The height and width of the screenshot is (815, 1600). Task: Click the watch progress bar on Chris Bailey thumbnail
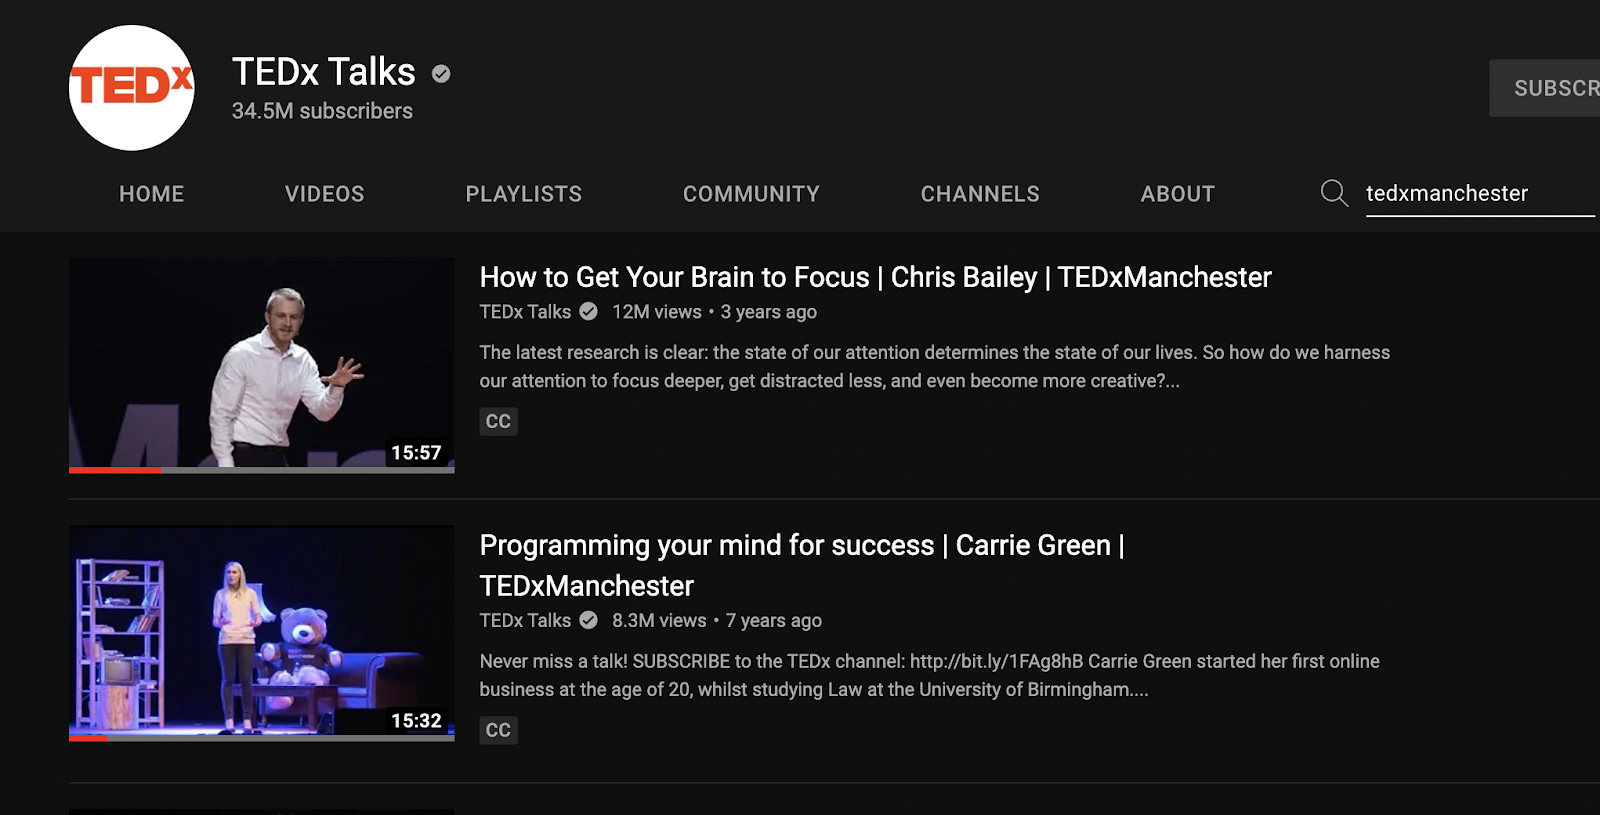tap(262, 470)
